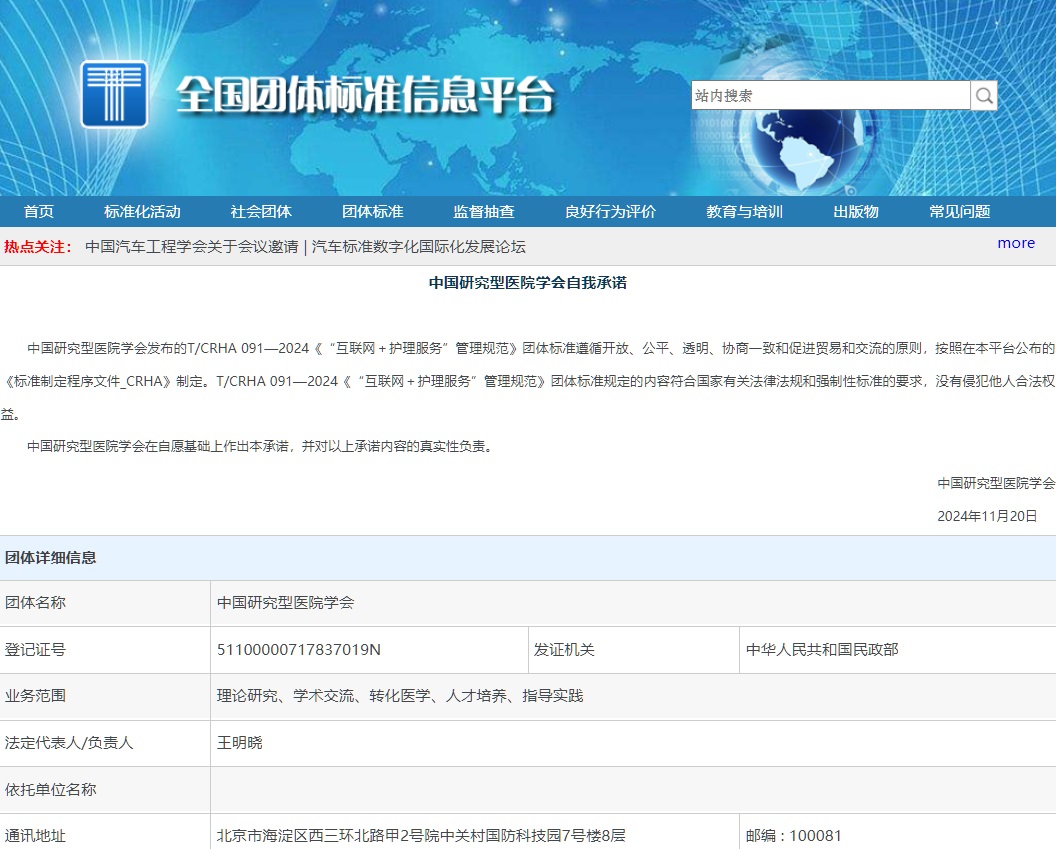Click the 邮编：100081 cell
Image resolution: width=1056 pixels, height=849 pixels.
pos(898,833)
